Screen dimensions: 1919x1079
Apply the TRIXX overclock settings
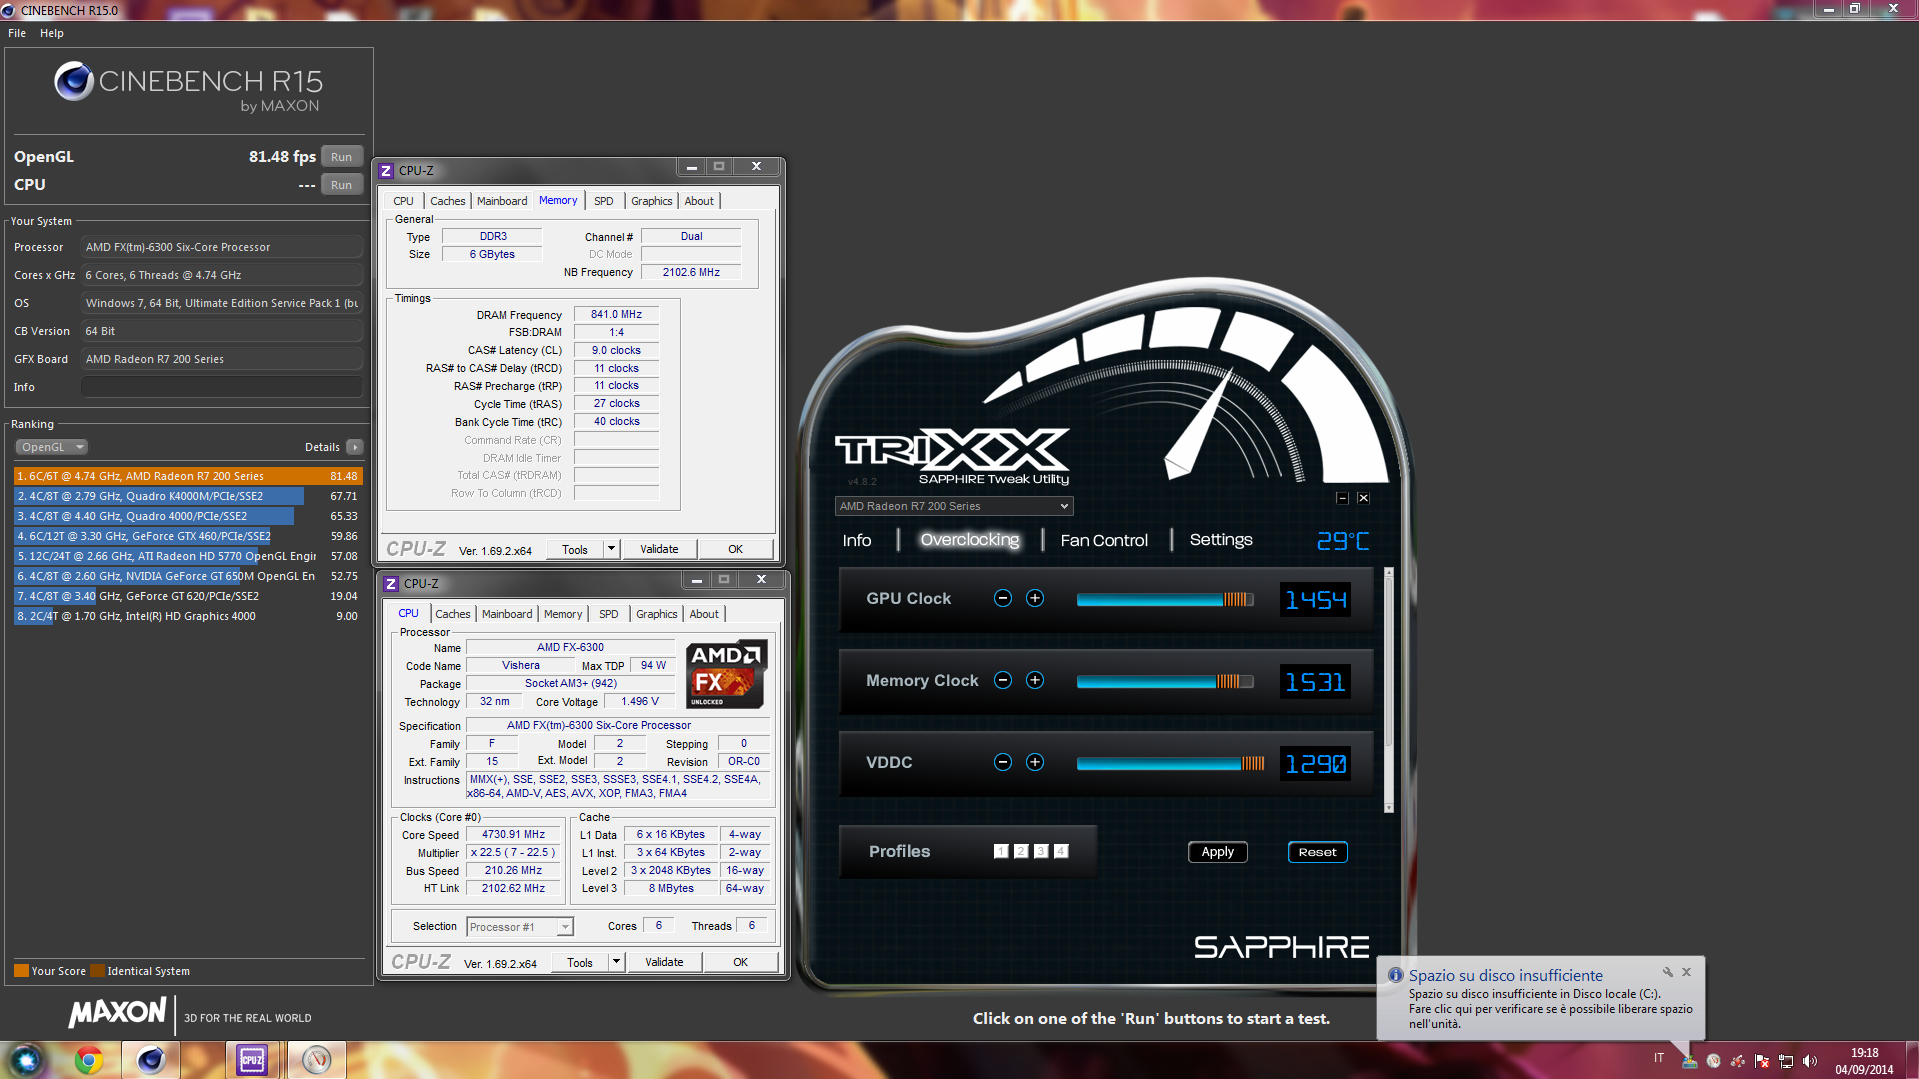pyautogui.click(x=1217, y=852)
